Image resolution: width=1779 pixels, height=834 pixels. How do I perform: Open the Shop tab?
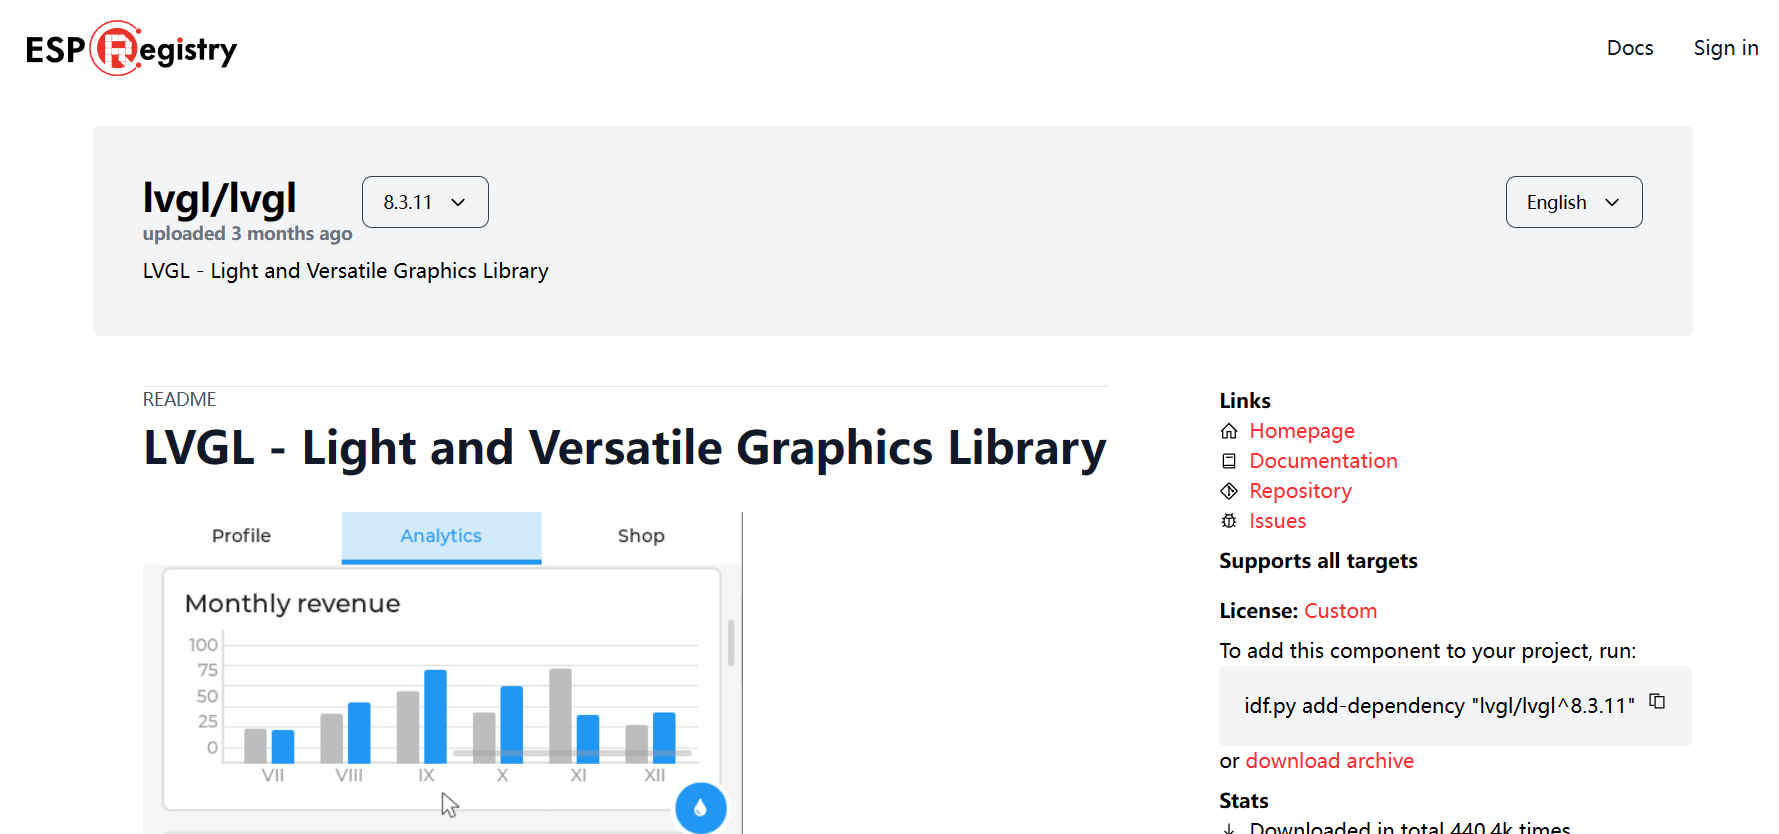(641, 536)
